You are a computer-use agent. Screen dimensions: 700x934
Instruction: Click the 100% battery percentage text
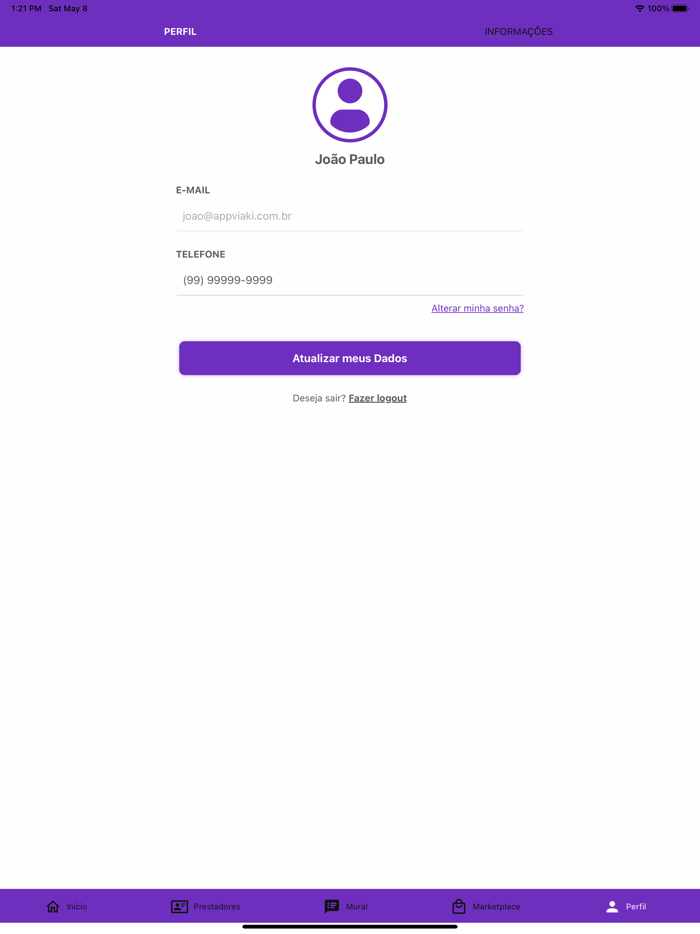tap(660, 8)
